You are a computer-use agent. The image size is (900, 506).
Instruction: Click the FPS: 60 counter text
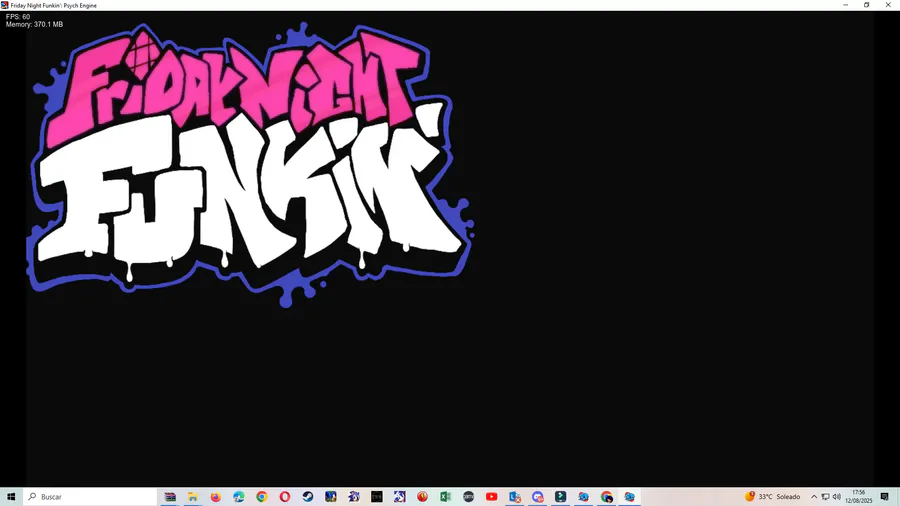click(x=18, y=17)
